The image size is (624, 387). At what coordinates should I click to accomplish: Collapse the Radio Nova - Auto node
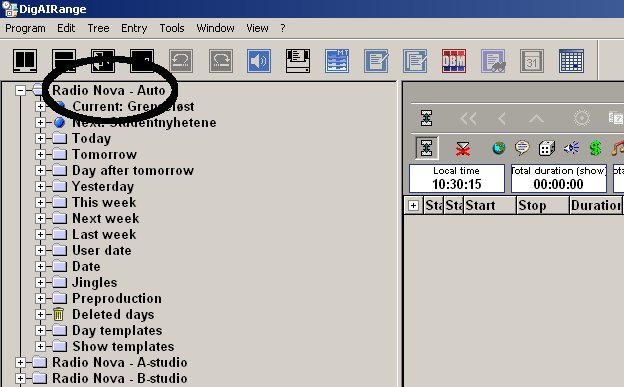20,90
